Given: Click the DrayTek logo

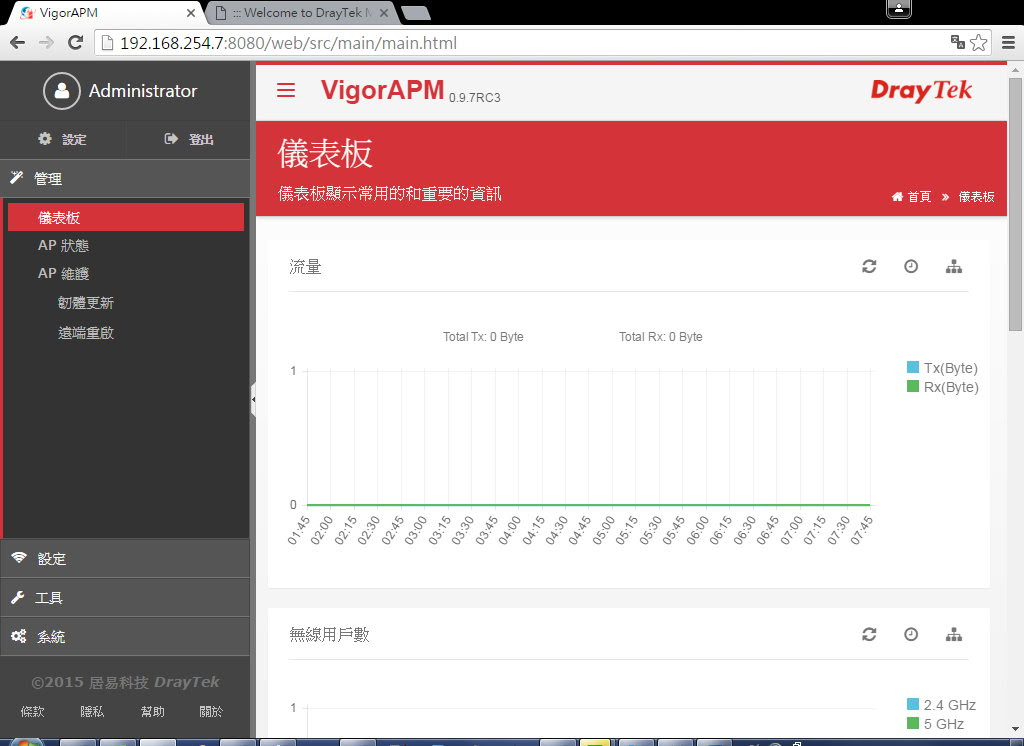Looking at the screenshot, I should pyautogui.click(x=921, y=90).
